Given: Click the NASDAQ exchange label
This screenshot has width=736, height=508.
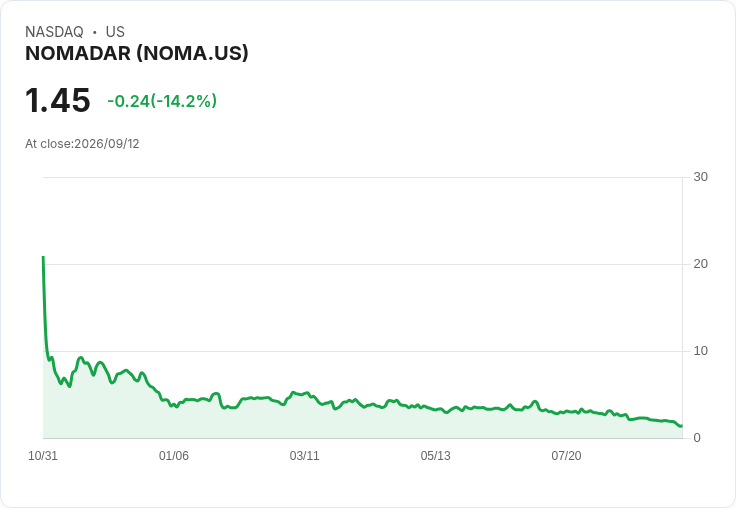Looking at the screenshot, I should [x=54, y=32].
